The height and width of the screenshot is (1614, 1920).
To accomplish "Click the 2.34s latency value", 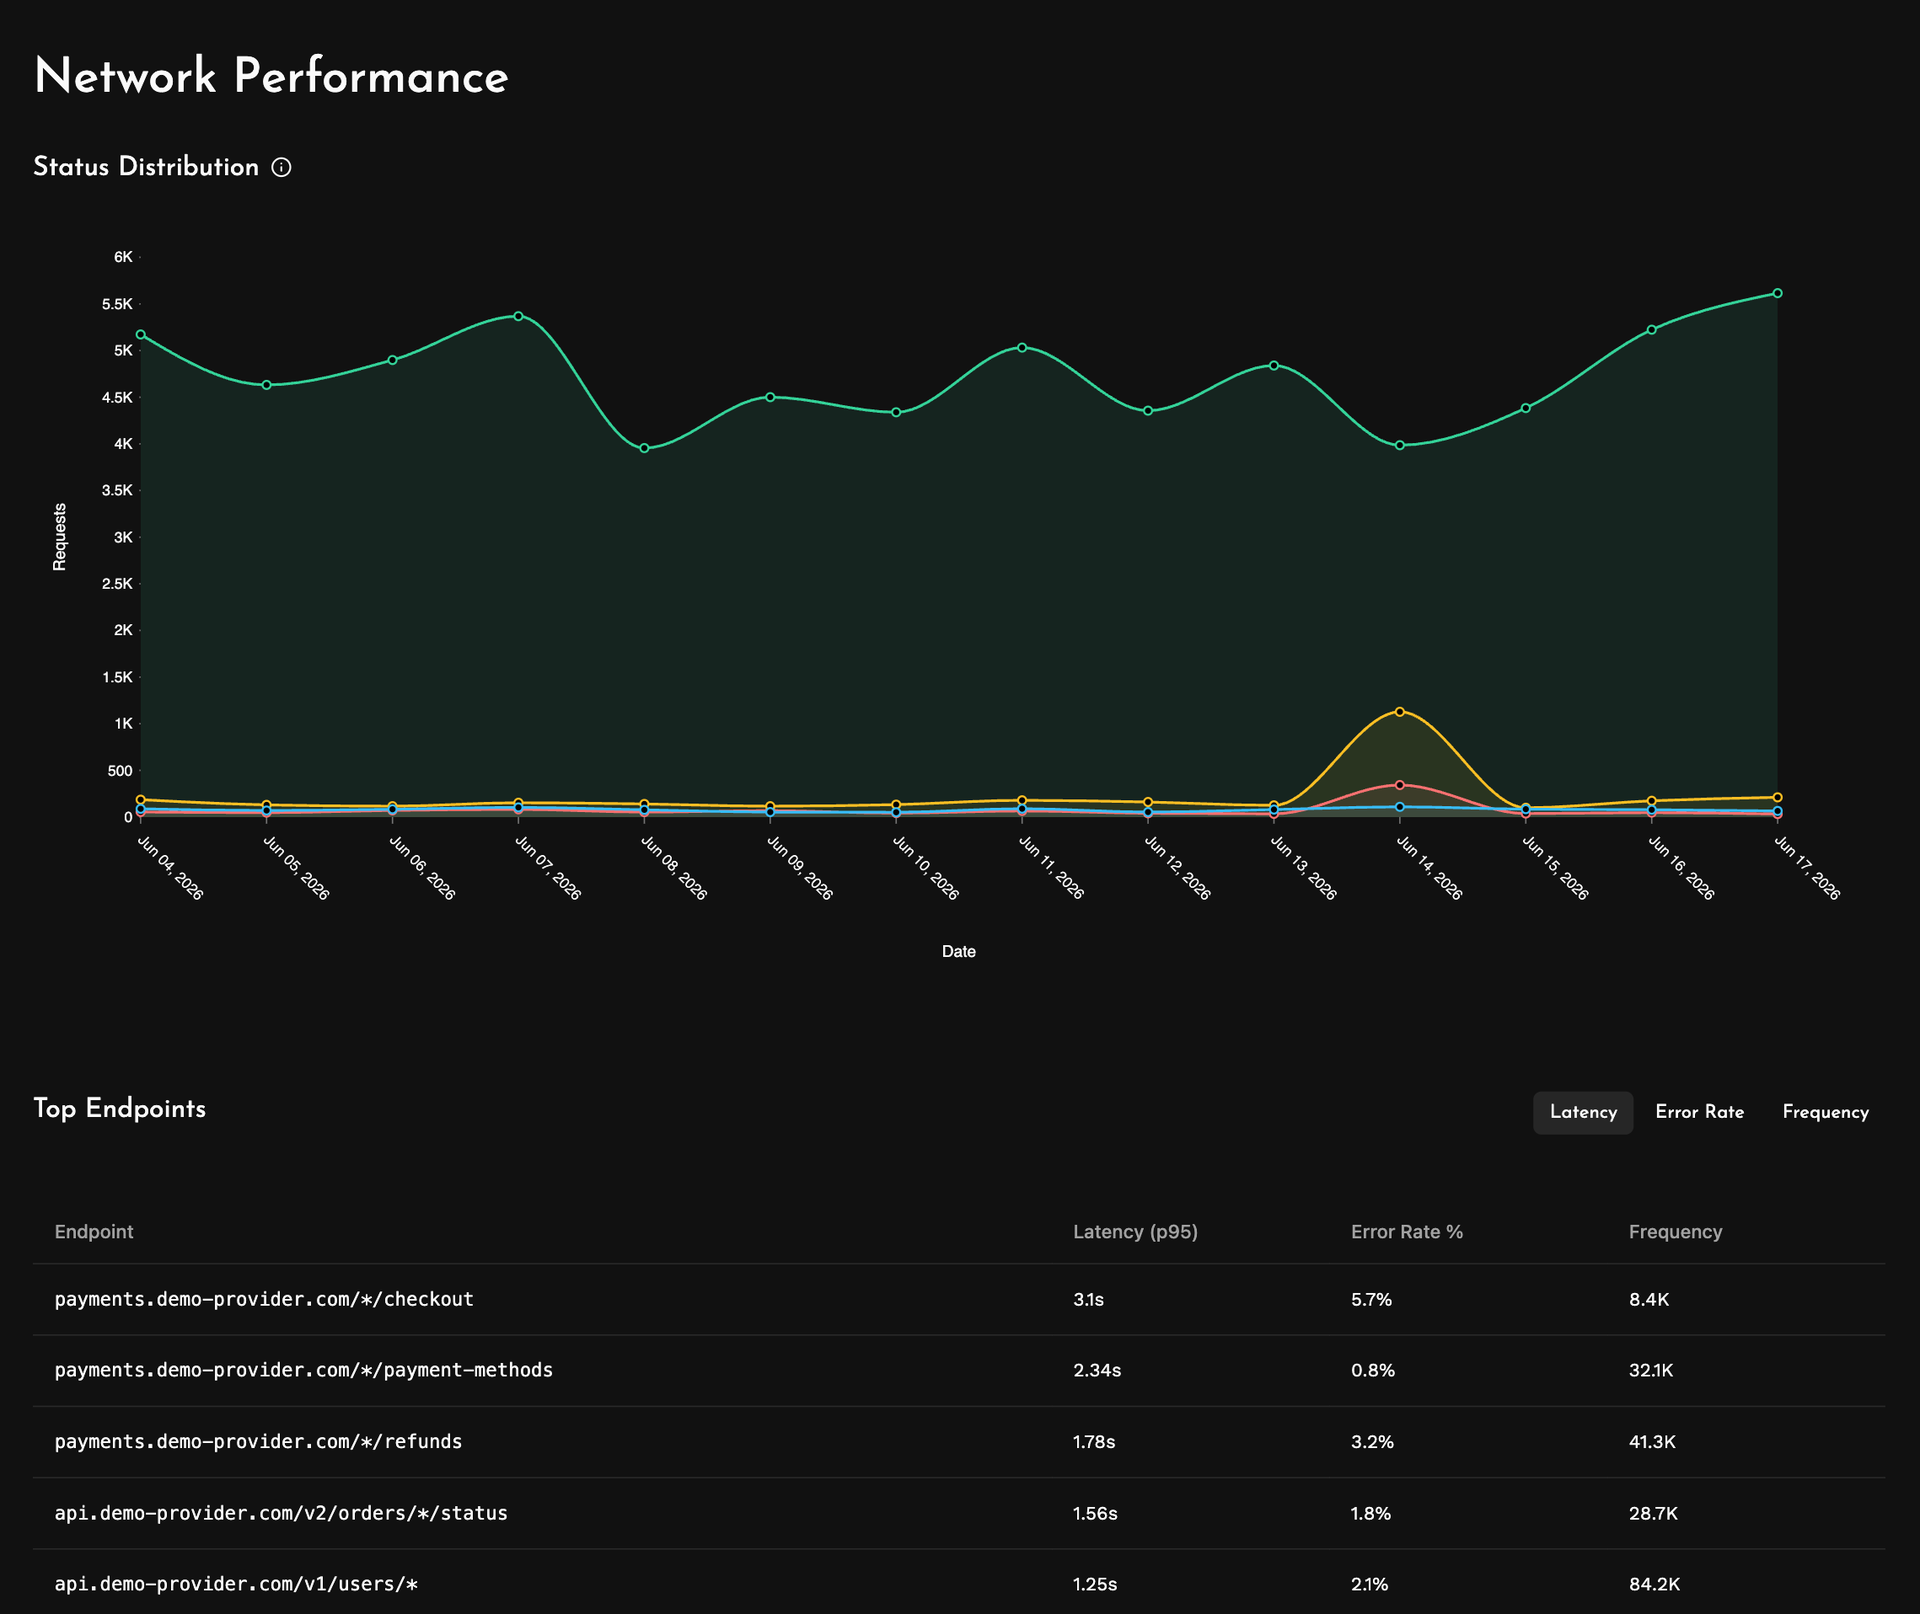I will click(x=1097, y=1370).
